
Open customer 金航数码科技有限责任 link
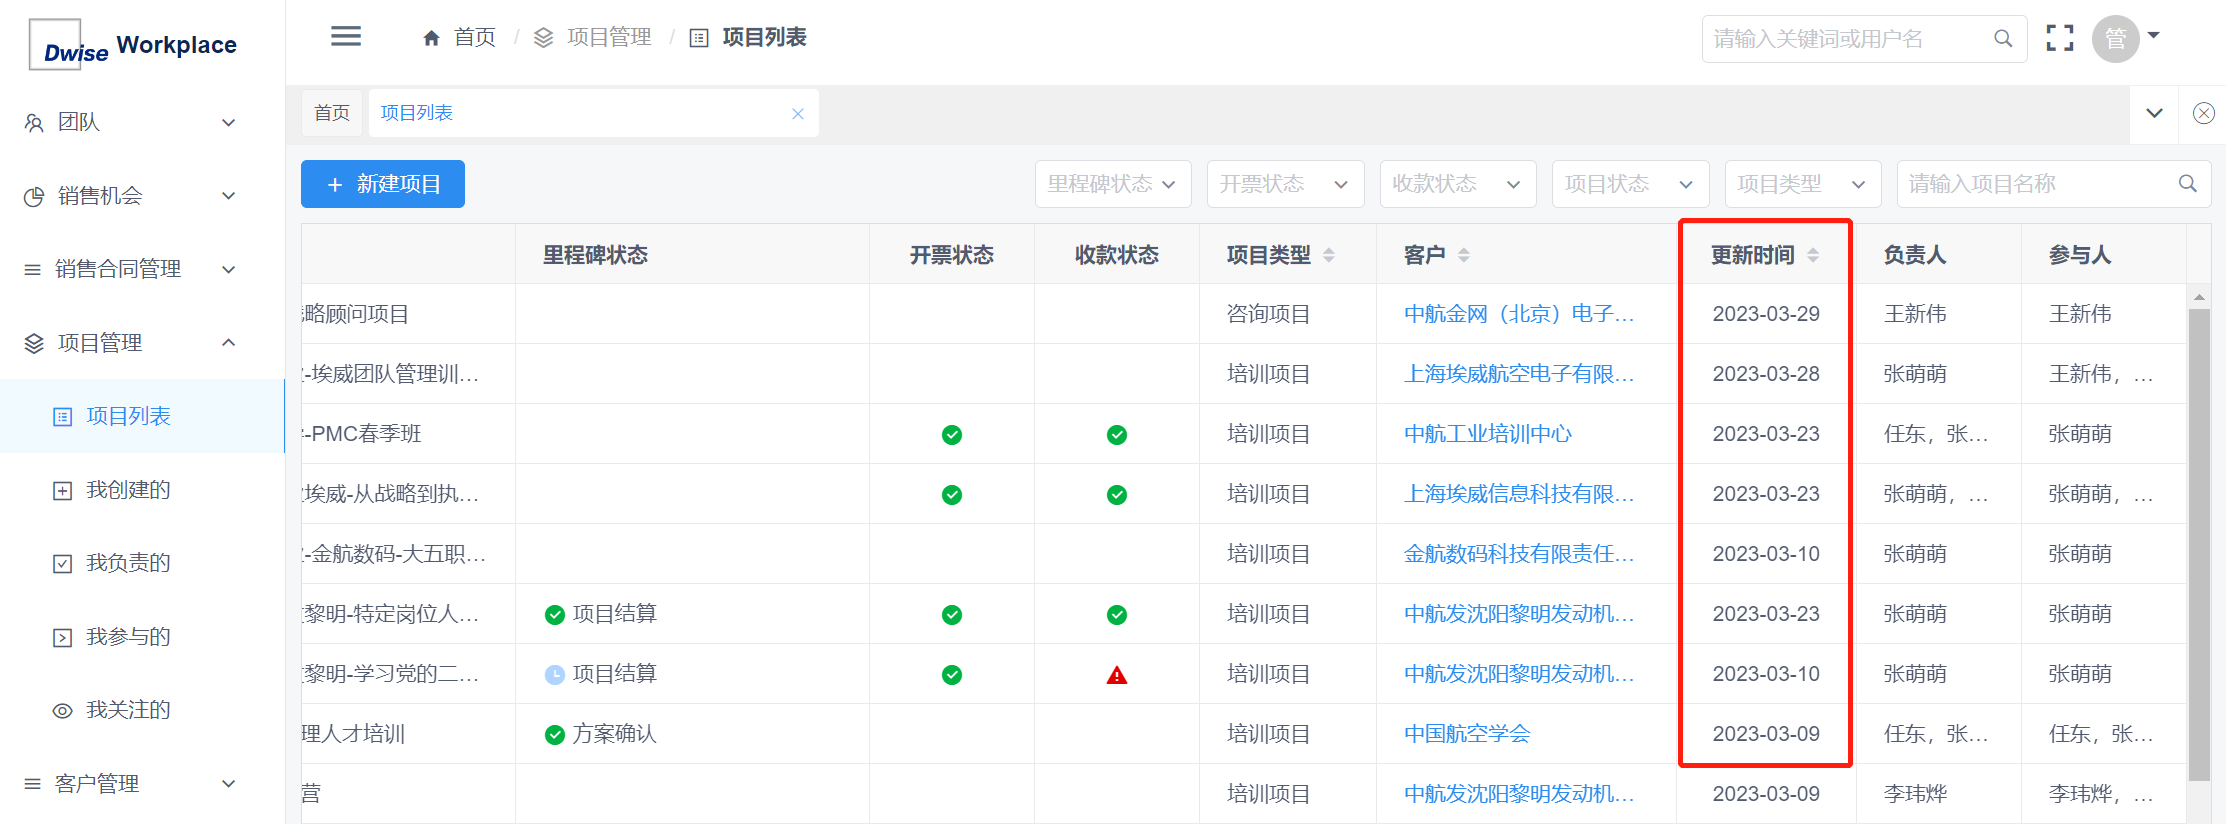[x=1519, y=554]
